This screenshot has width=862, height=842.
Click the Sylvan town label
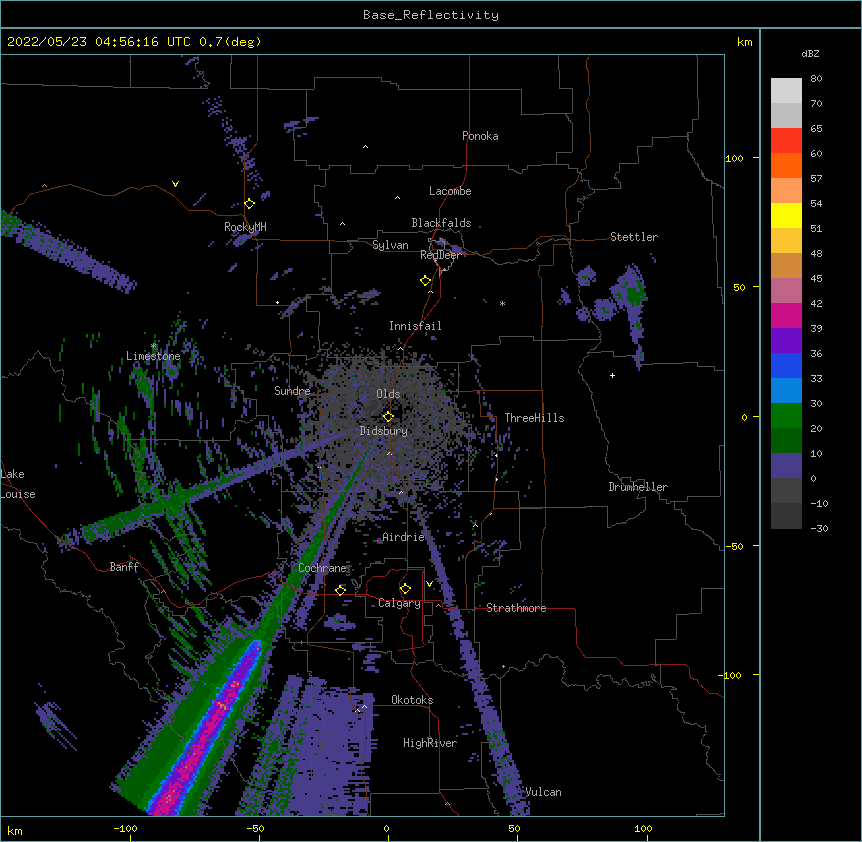point(390,245)
